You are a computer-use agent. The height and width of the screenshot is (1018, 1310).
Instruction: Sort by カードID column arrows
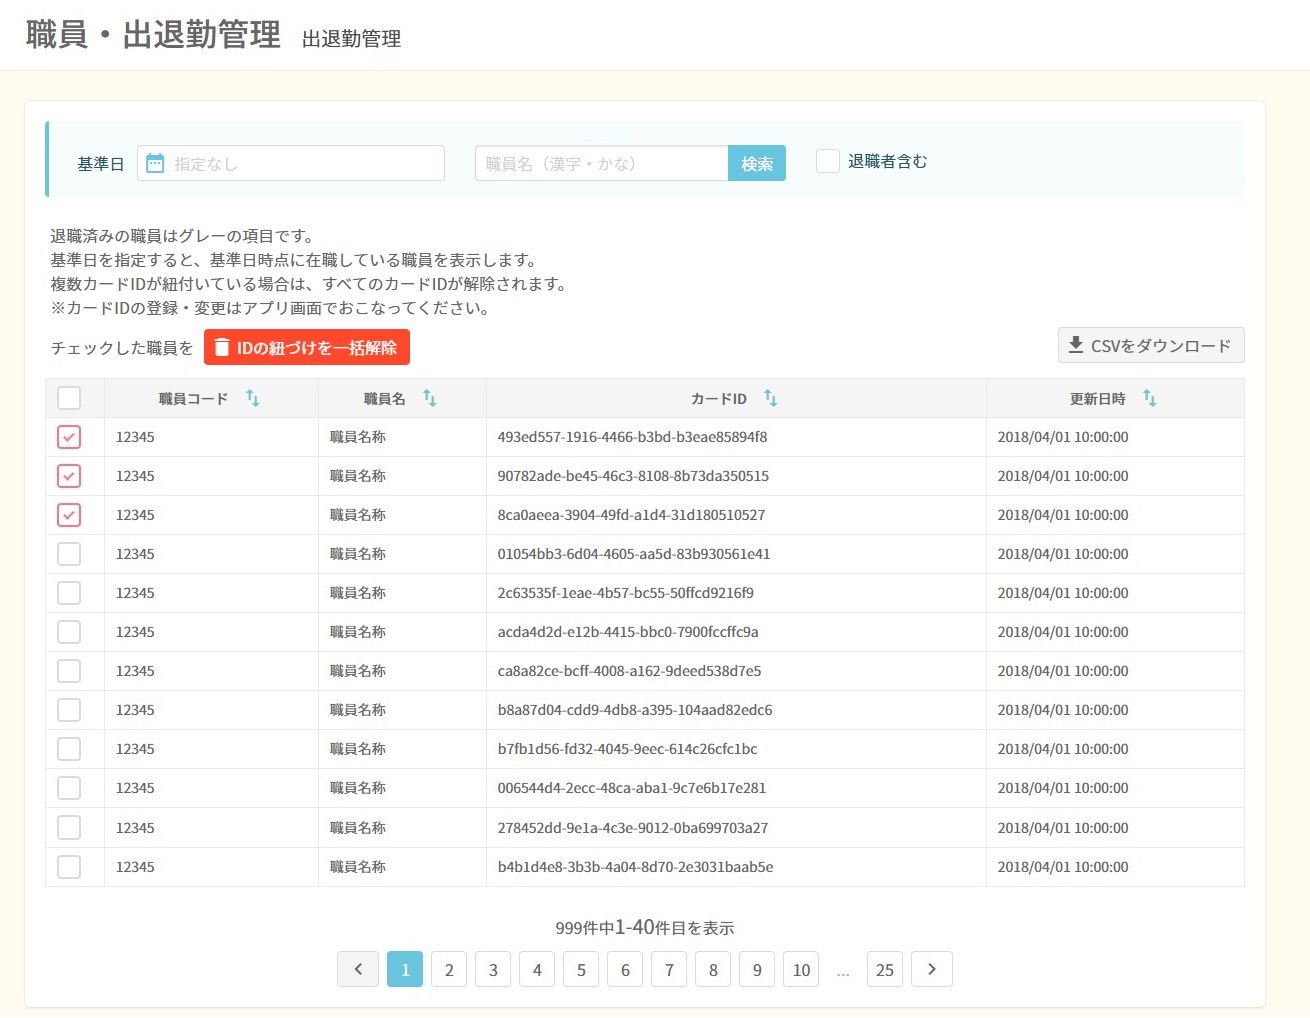771,398
